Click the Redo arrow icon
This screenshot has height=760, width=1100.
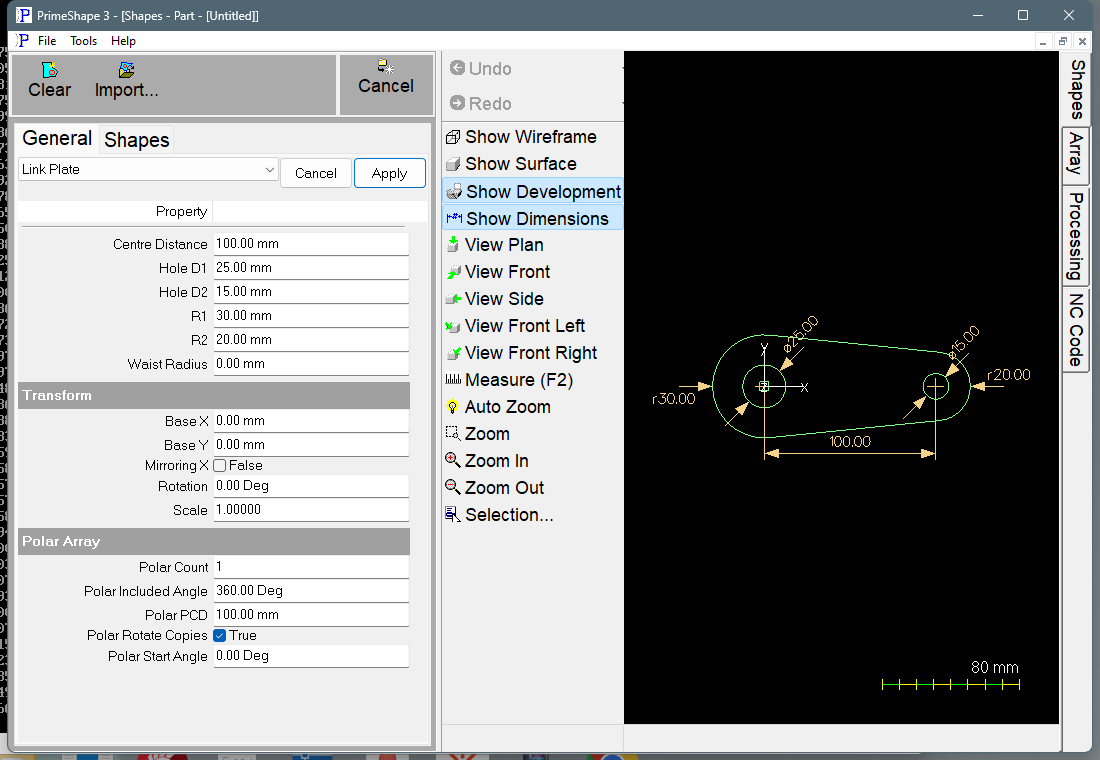click(457, 103)
